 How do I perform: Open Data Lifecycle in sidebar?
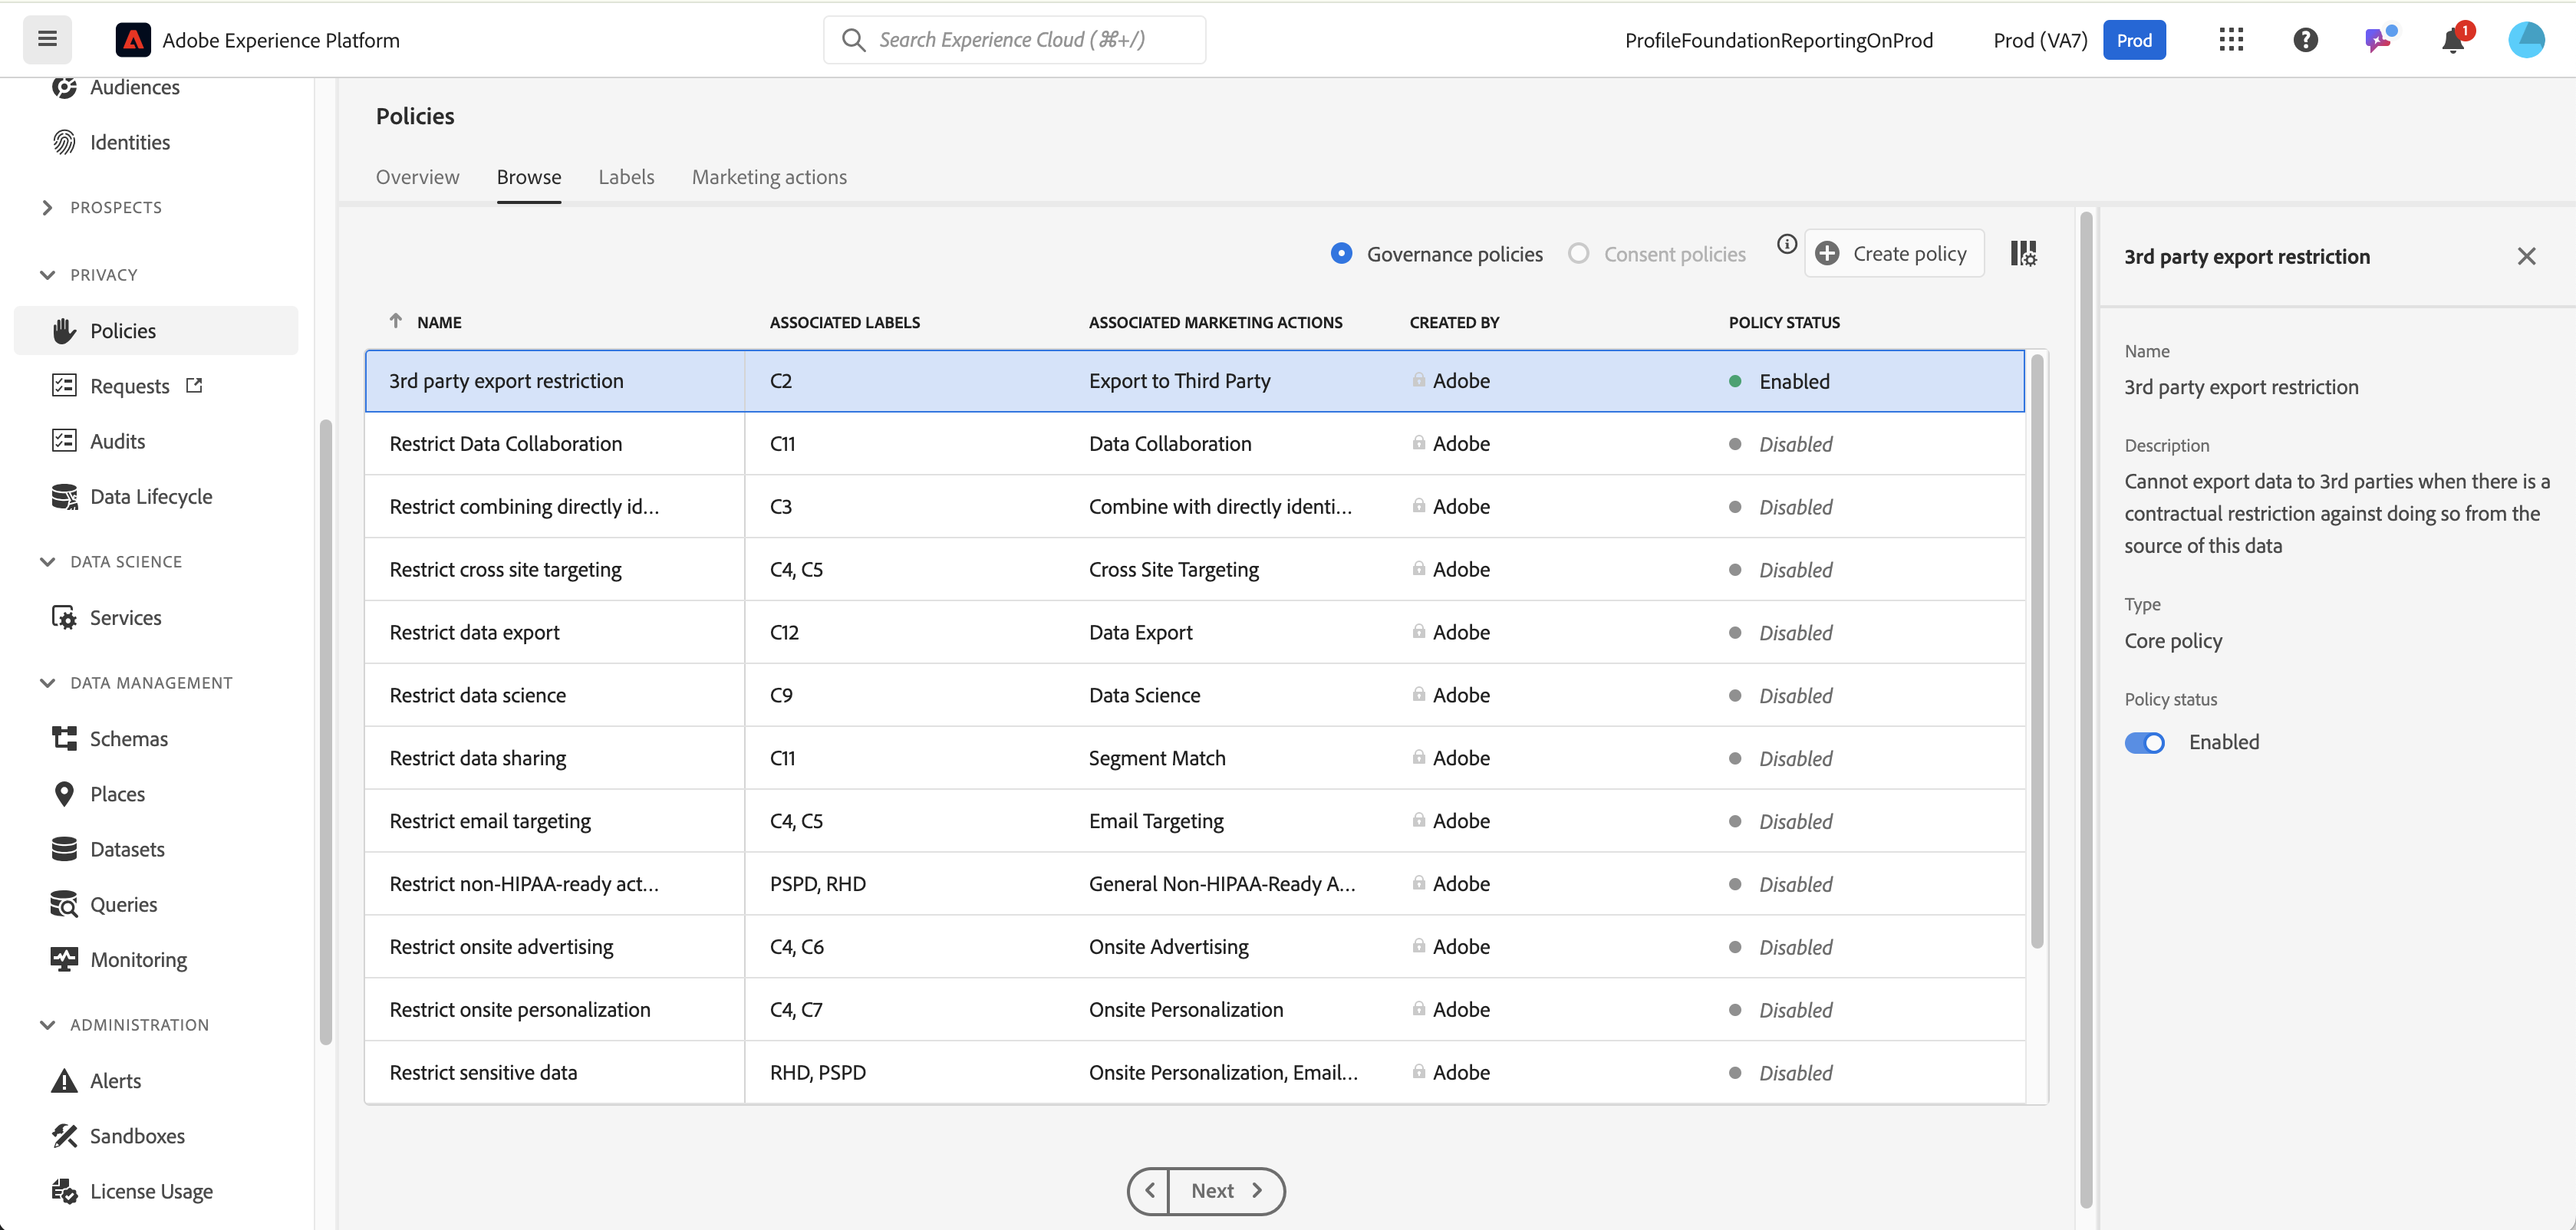point(151,497)
